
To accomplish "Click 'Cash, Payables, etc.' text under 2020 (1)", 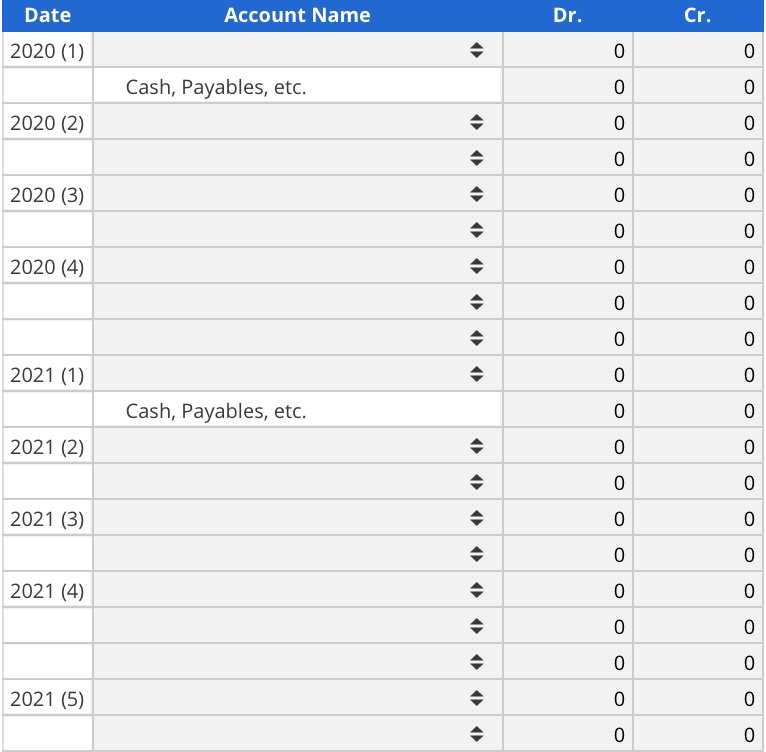I will tap(216, 87).
